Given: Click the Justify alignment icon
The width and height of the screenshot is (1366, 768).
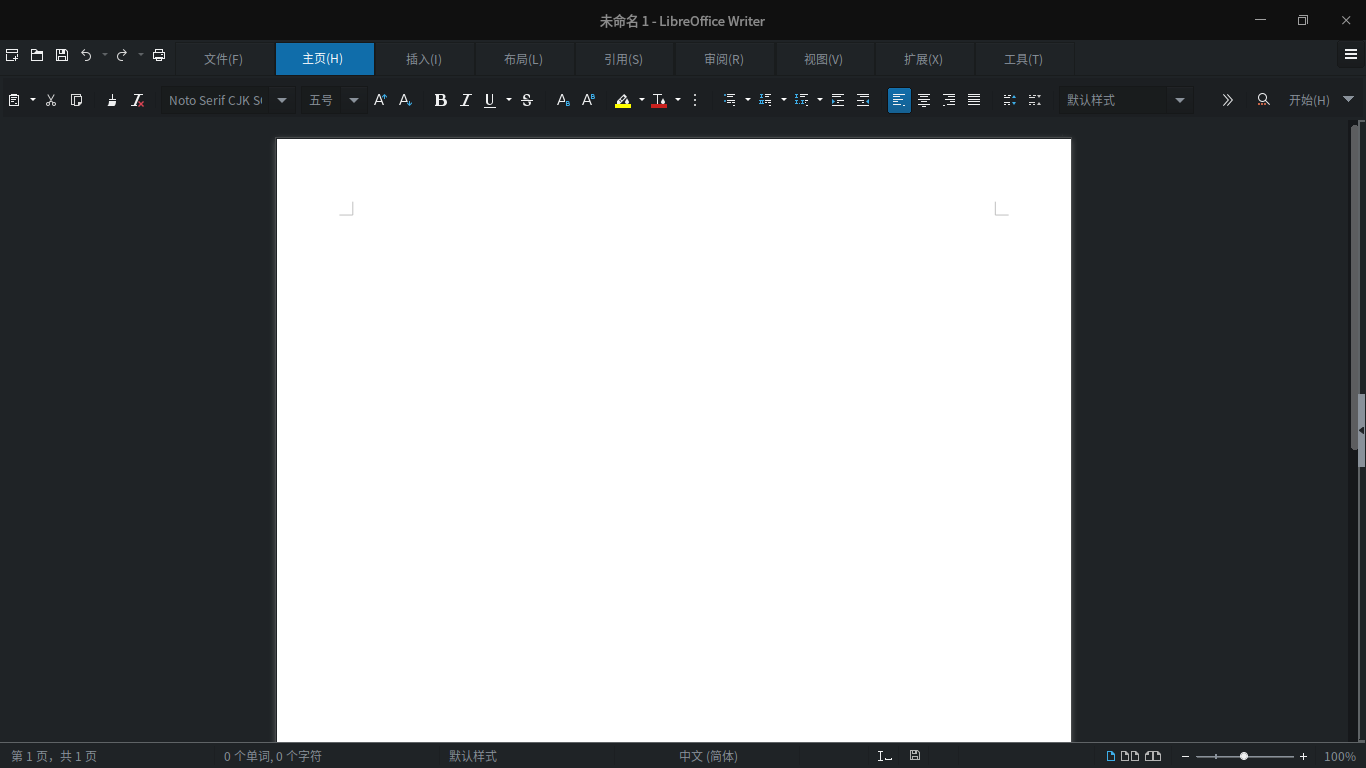Looking at the screenshot, I should click(x=974, y=100).
